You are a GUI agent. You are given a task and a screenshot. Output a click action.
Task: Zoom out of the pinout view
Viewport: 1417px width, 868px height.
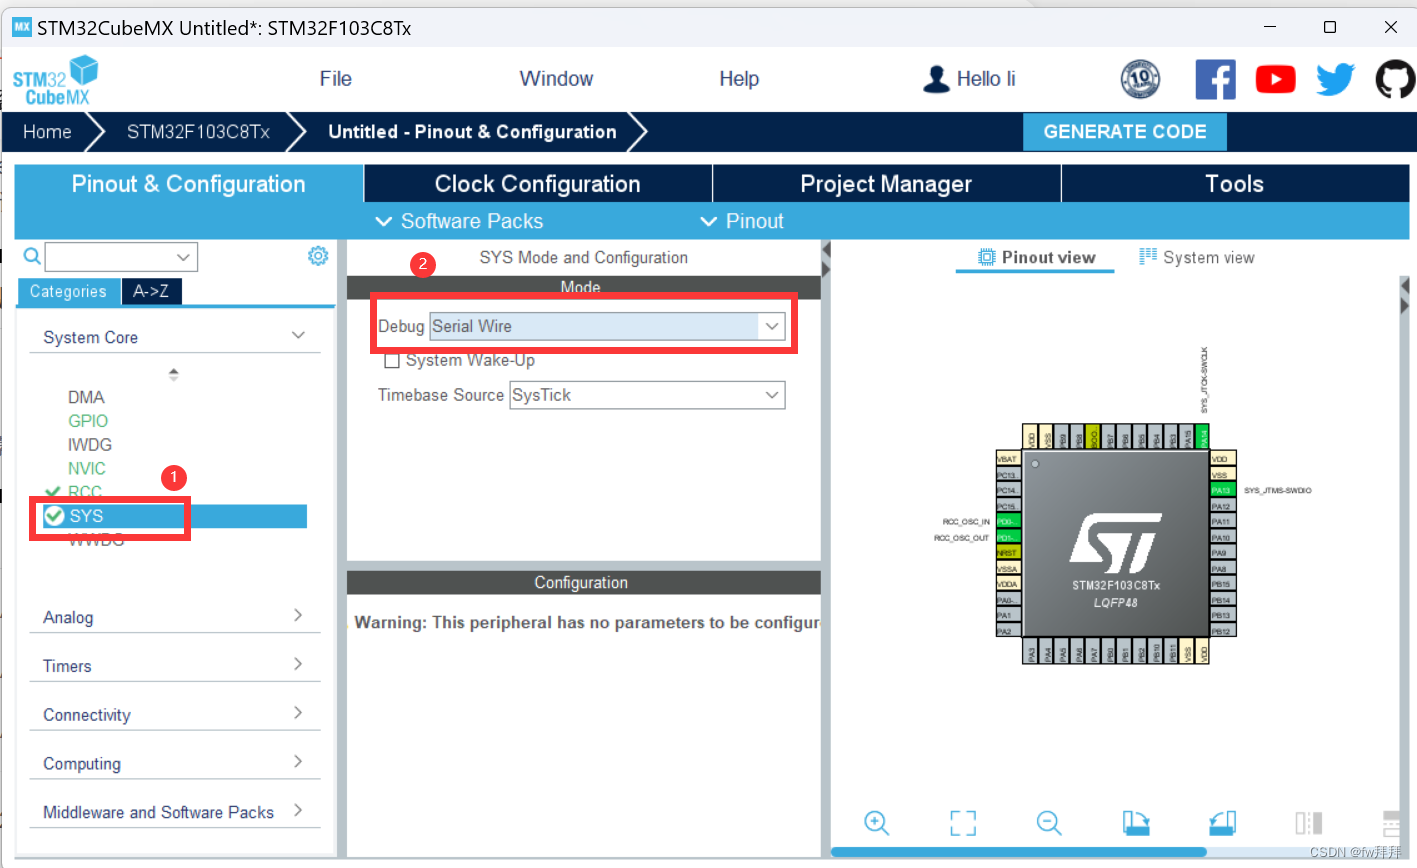pyautogui.click(x=1049, y=823)
